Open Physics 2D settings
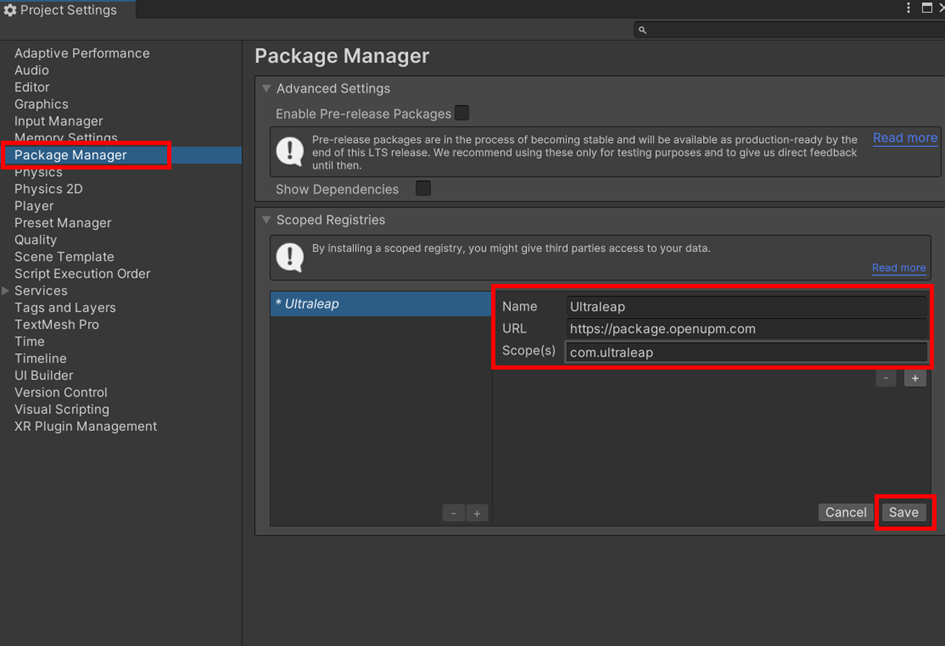The image size is (945, 646). (48, 189)
